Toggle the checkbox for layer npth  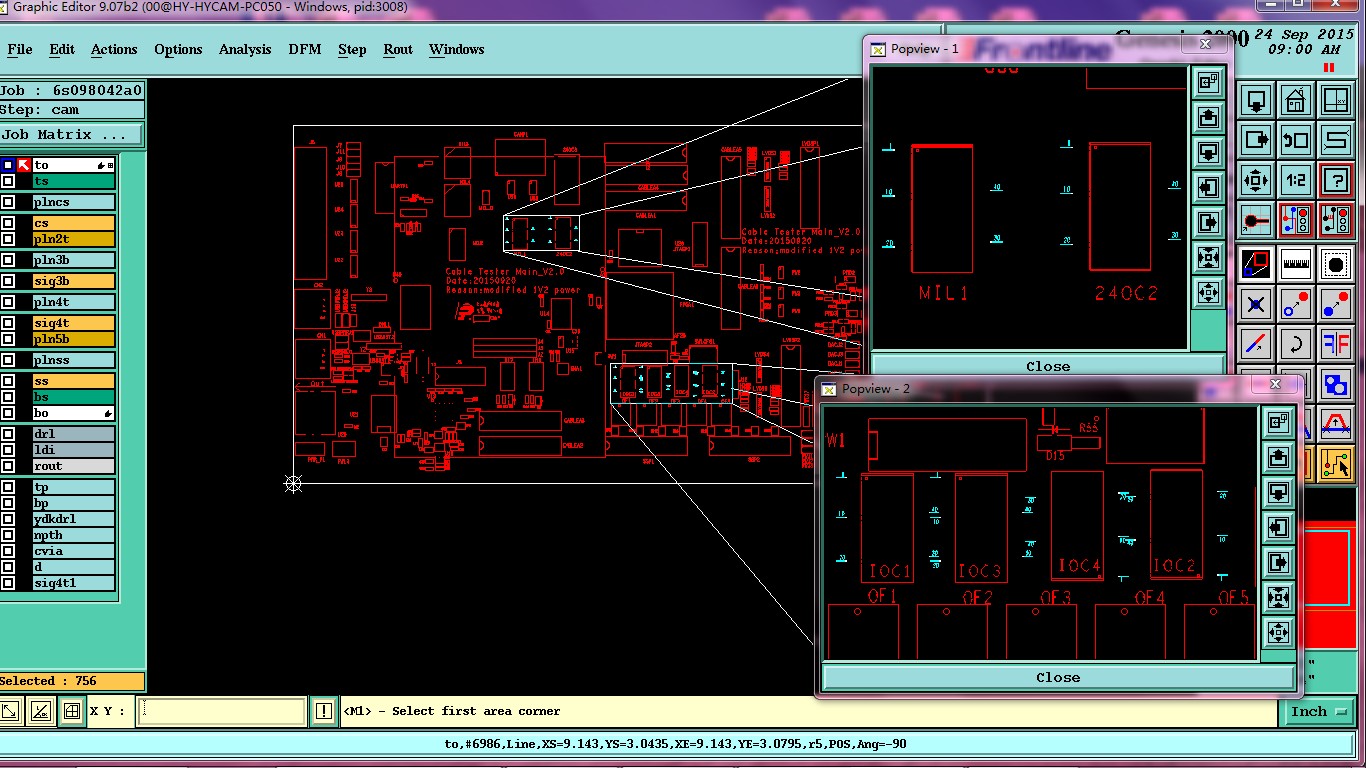8,535
